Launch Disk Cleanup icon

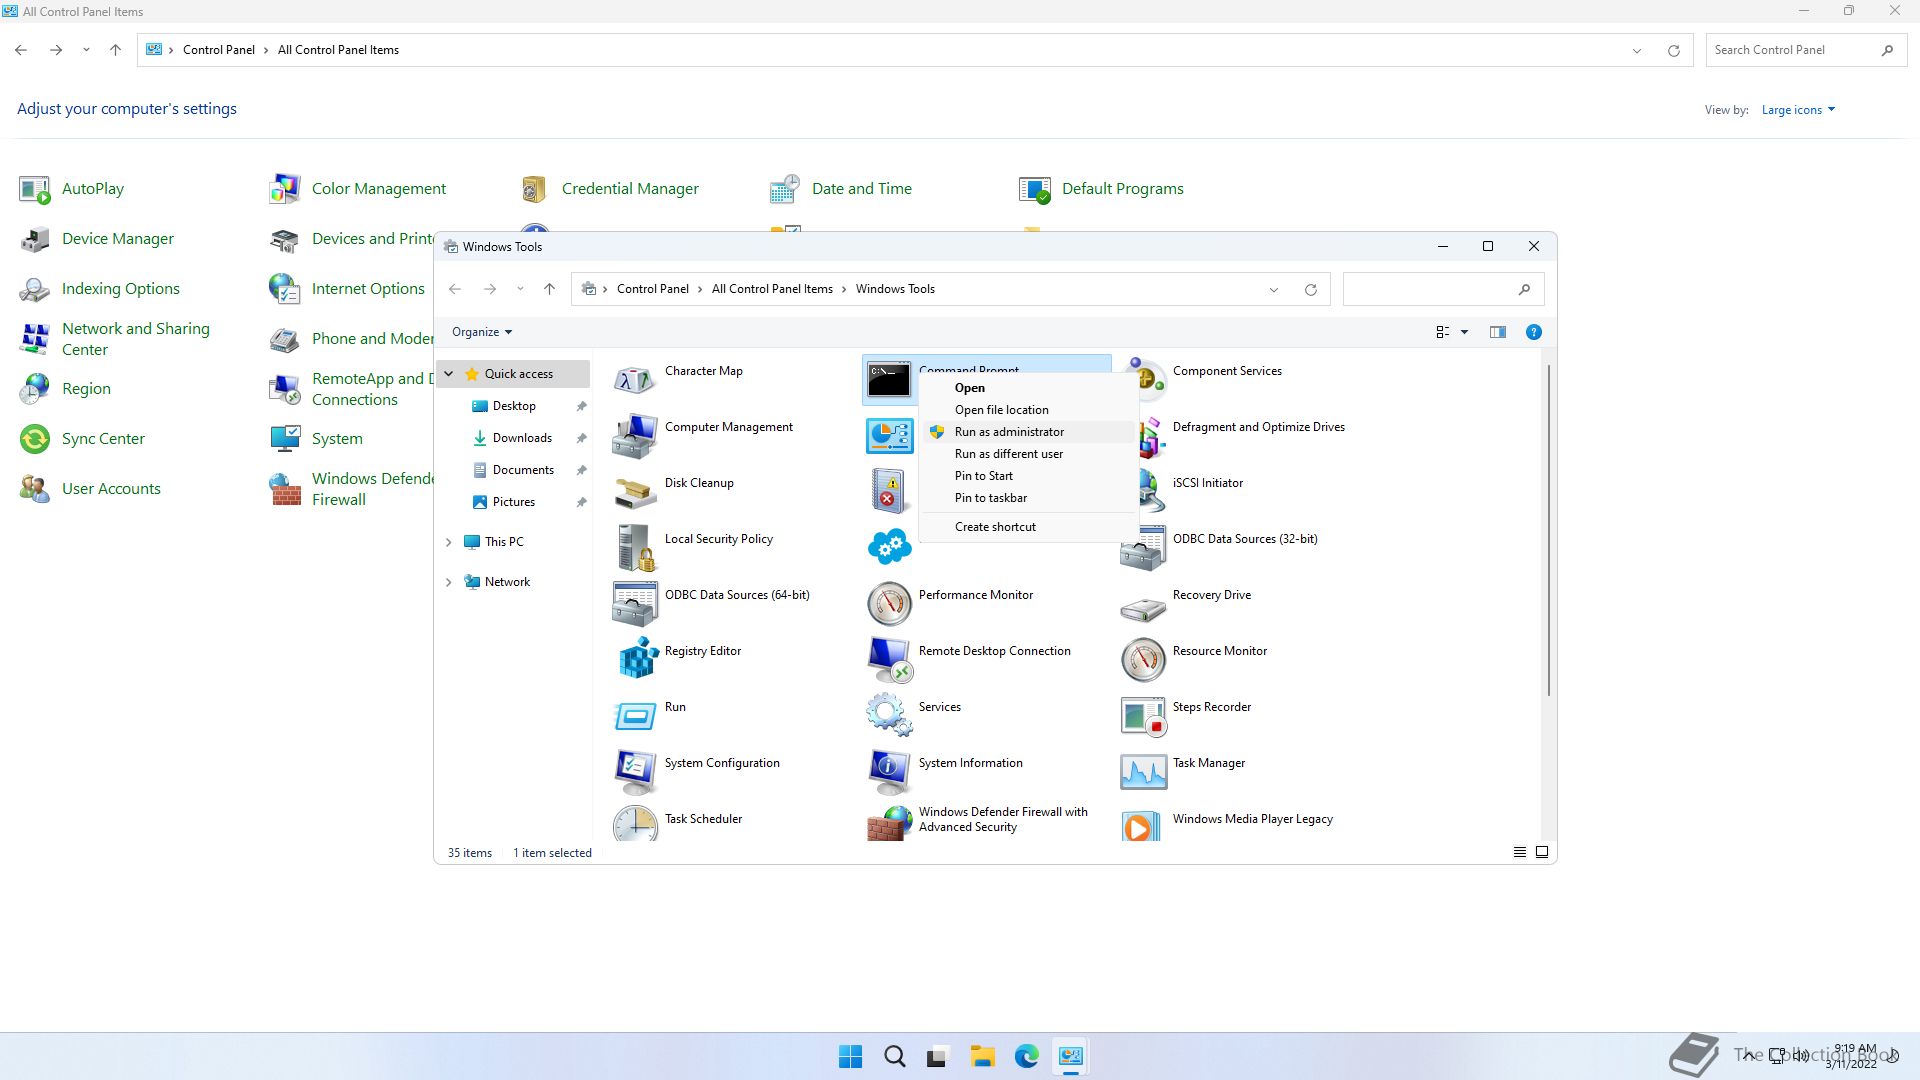[635, 492]
